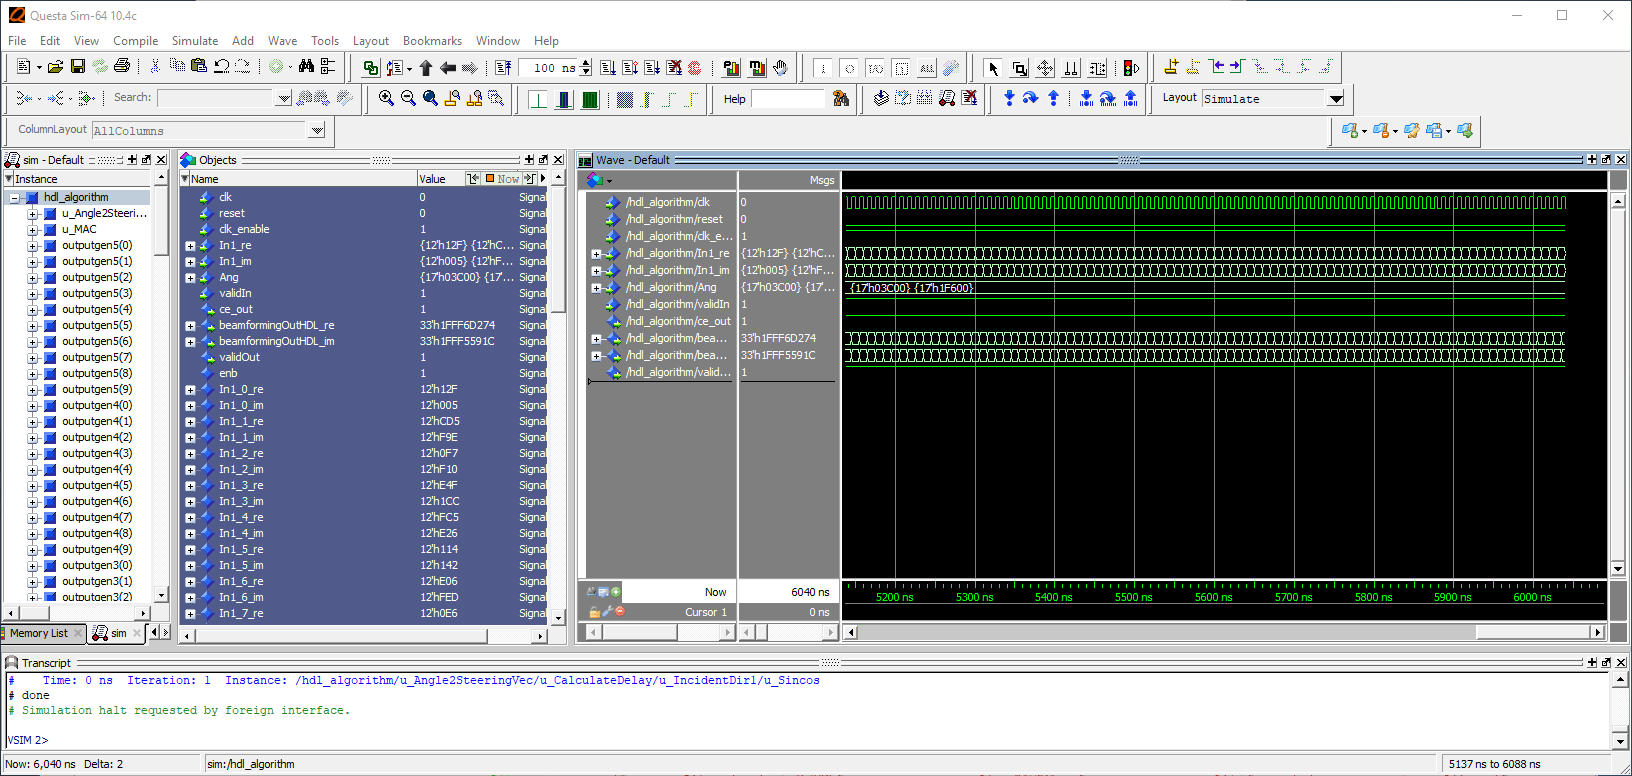Click the Insert Cursor icon in wave toolbar

tap(1171, 67)
